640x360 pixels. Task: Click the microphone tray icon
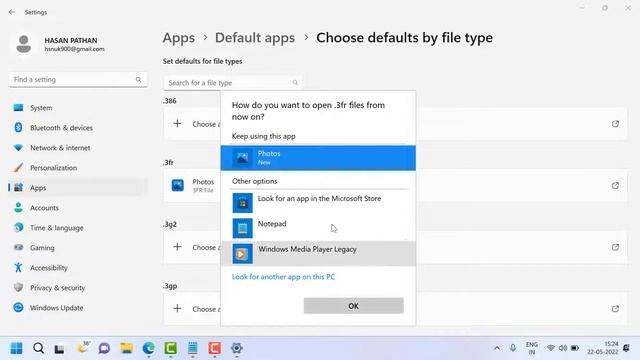513,348
